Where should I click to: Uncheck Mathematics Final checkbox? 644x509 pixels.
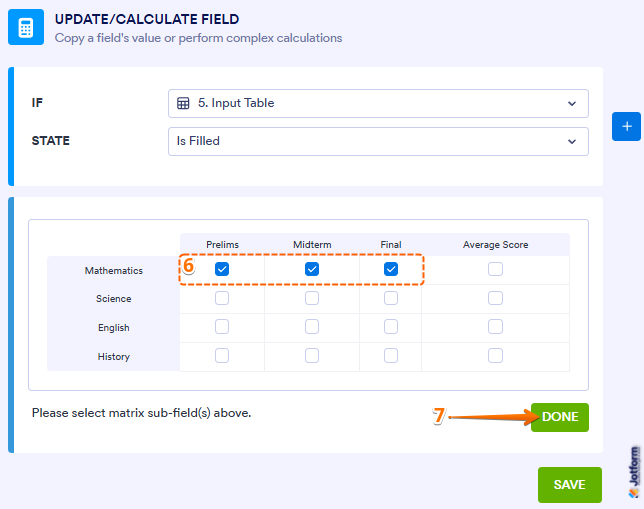[x=391, y=269]
